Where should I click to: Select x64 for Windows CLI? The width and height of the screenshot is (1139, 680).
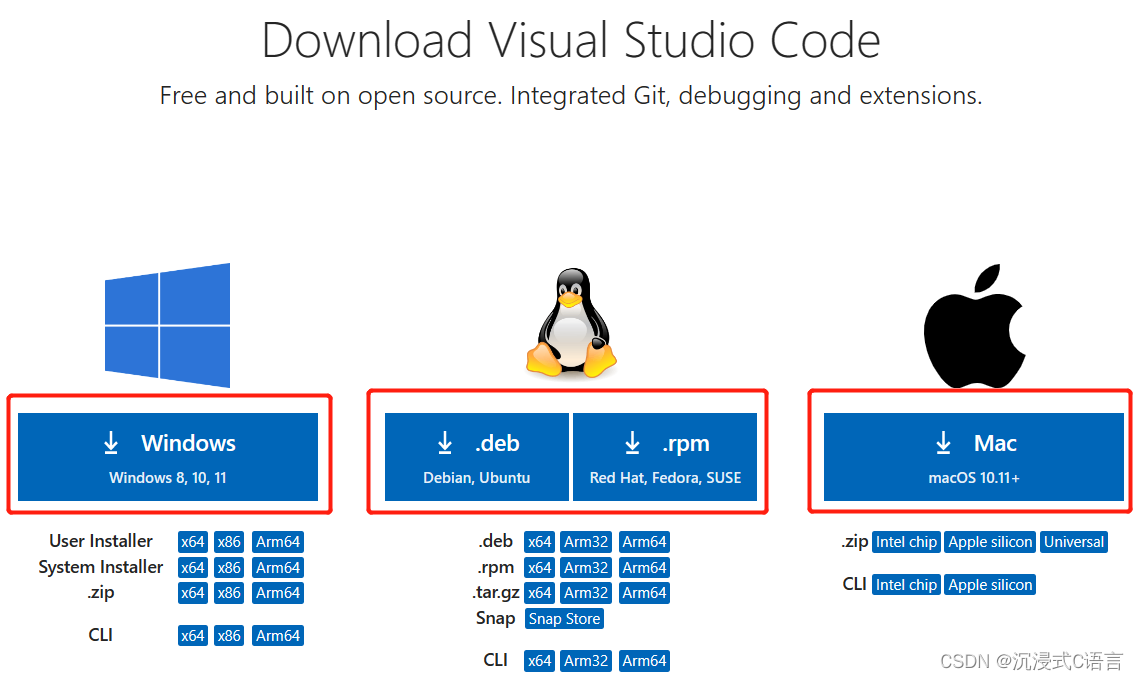pyautogui.click(x=192, y=636)
